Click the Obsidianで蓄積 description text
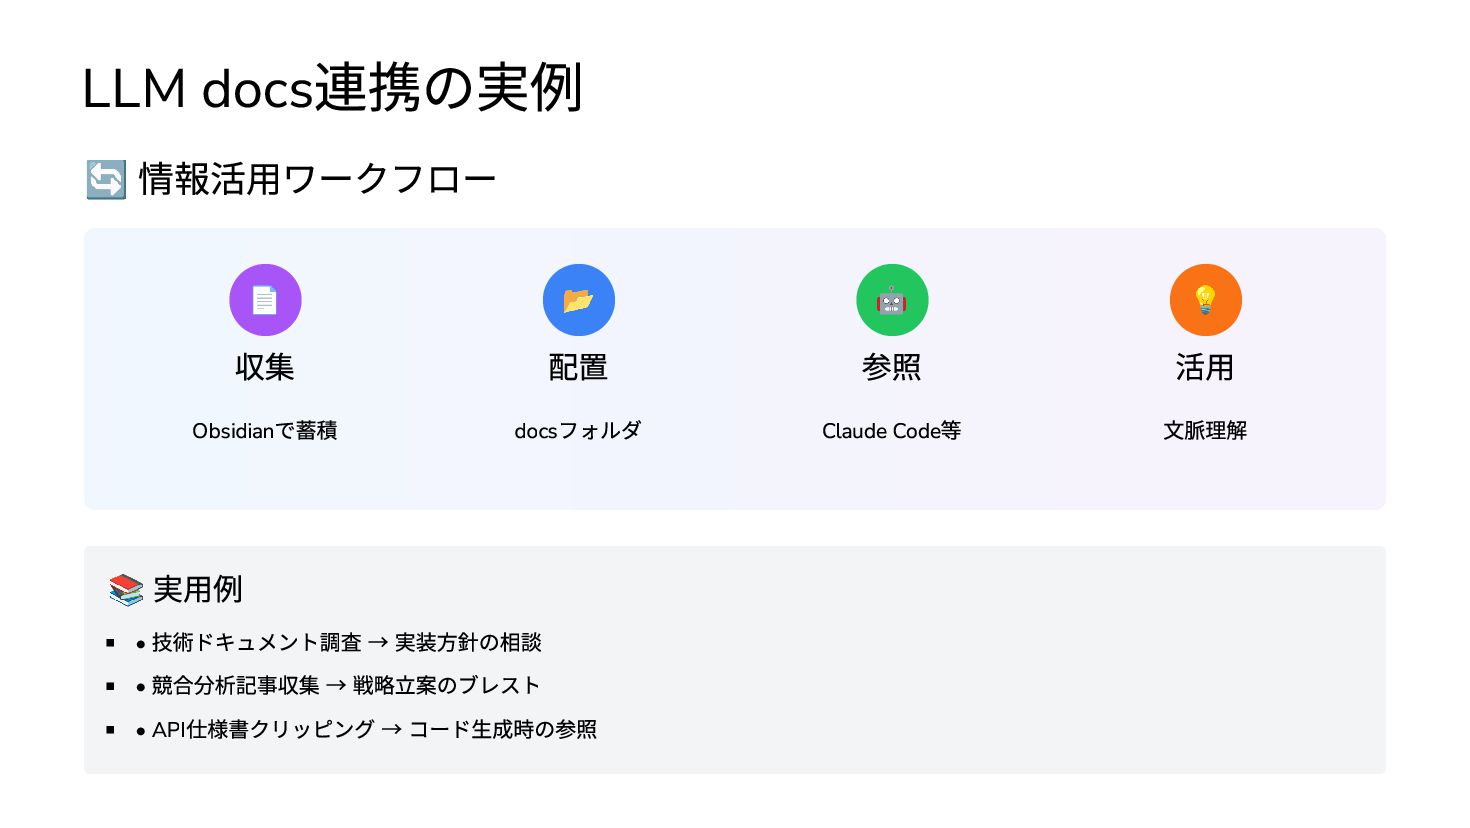Image resolution: width=1470 pixels, height=828 pixels. click(265, 431)
